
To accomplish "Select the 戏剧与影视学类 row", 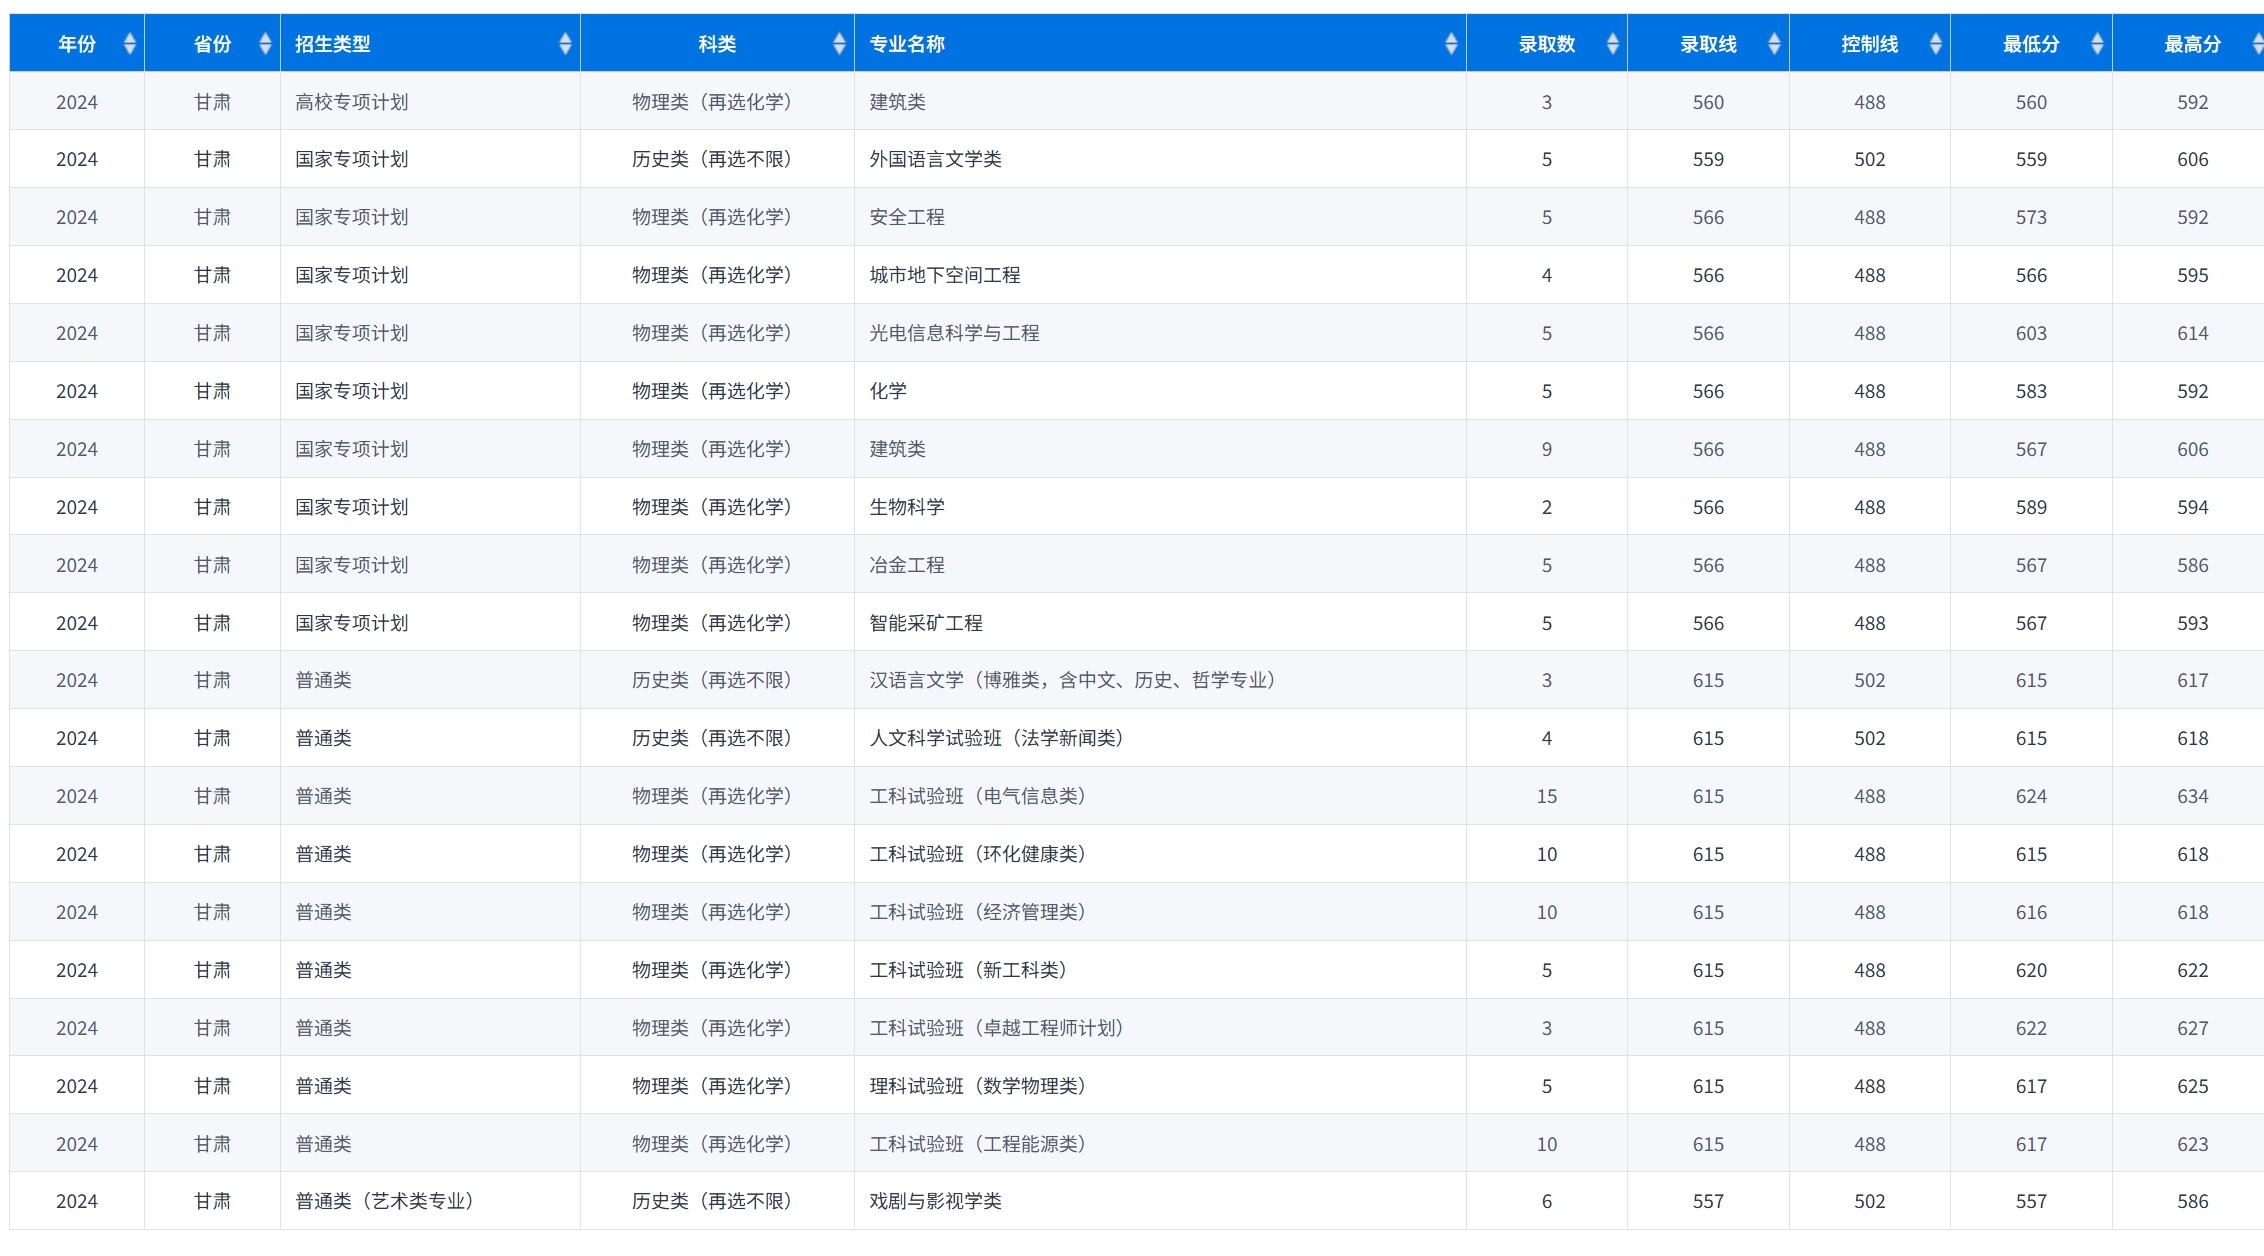I will [935, 1202].
